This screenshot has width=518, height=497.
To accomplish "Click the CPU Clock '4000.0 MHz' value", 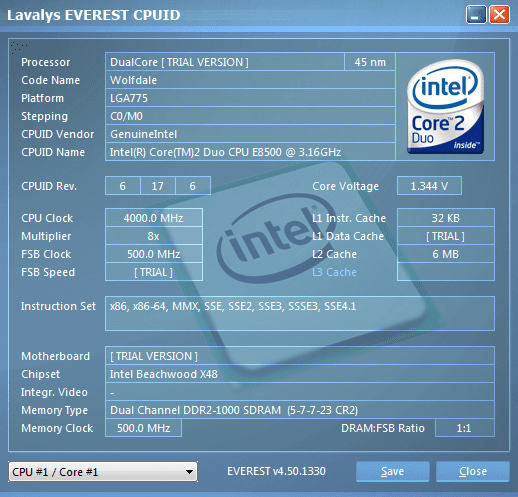I will pos(154,218).
